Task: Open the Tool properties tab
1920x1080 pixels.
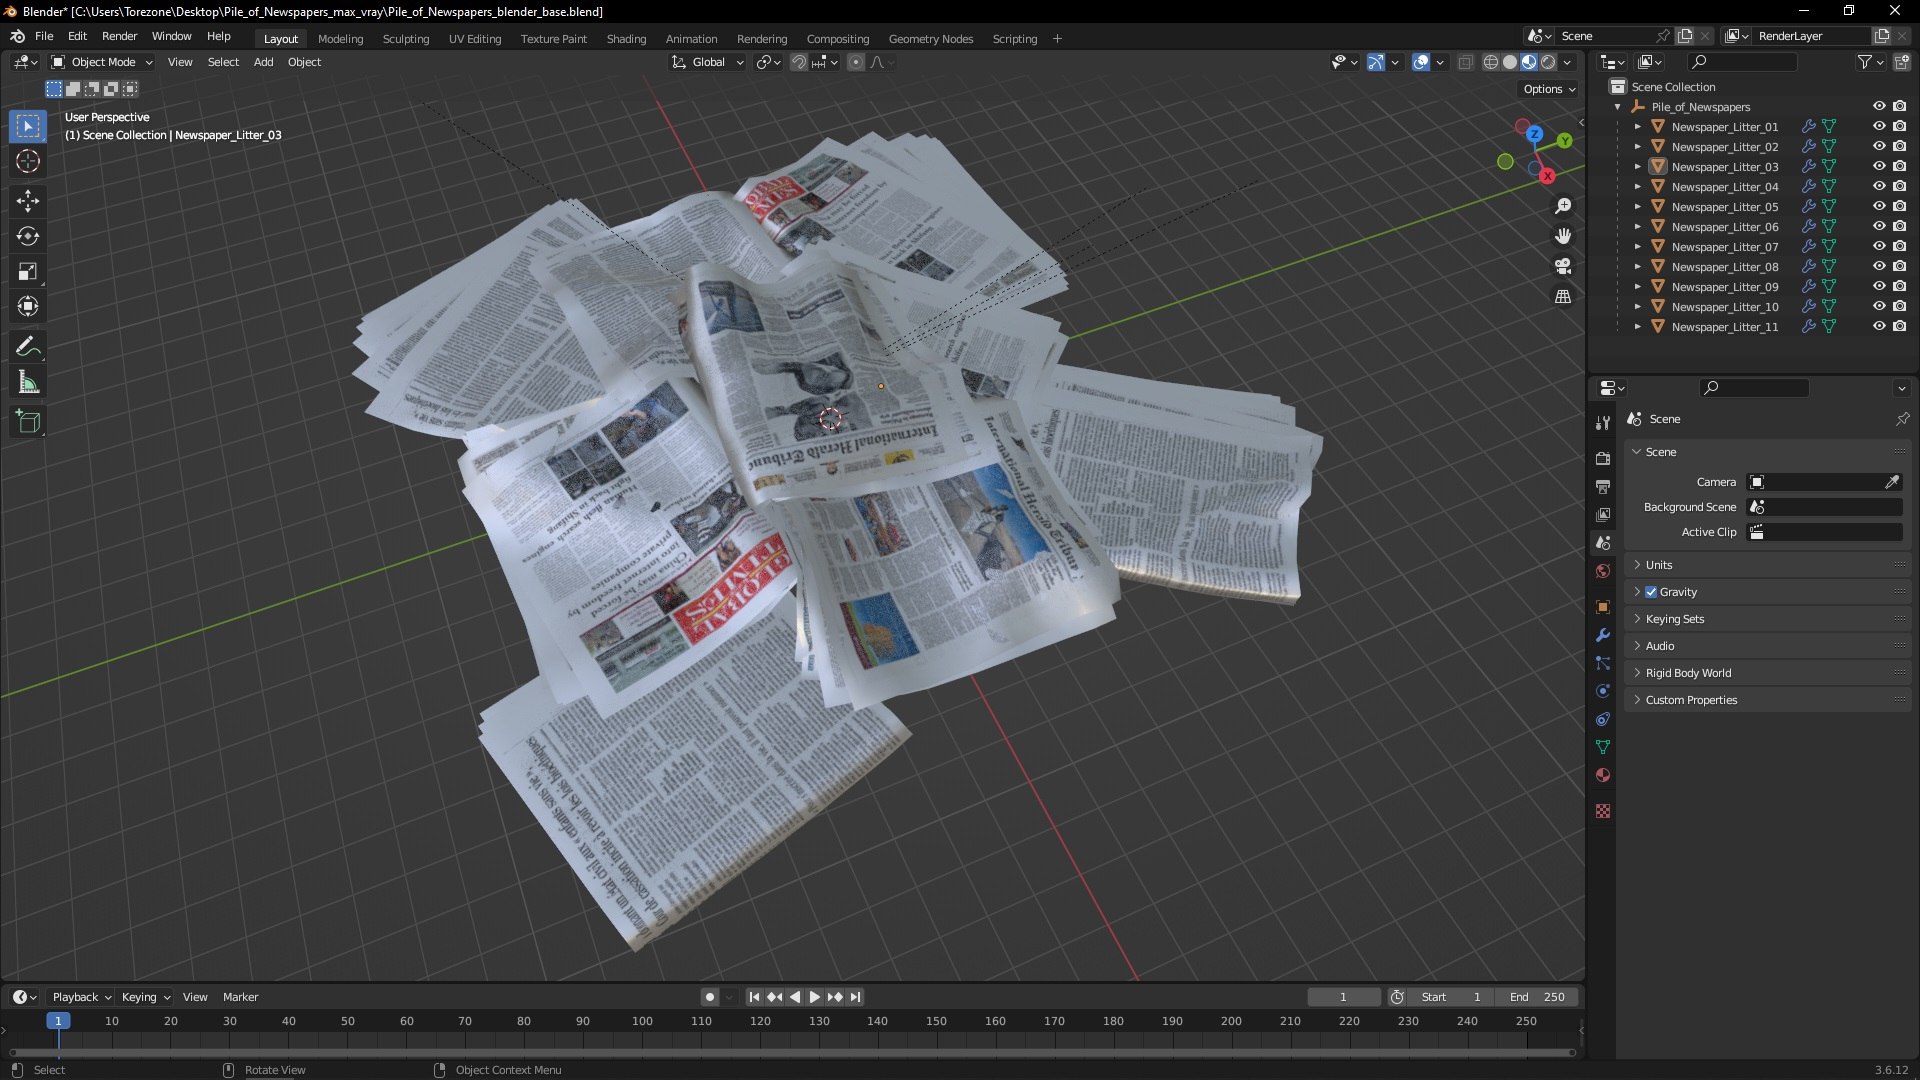Action: pyautogui.click(x=1603, y=423)
